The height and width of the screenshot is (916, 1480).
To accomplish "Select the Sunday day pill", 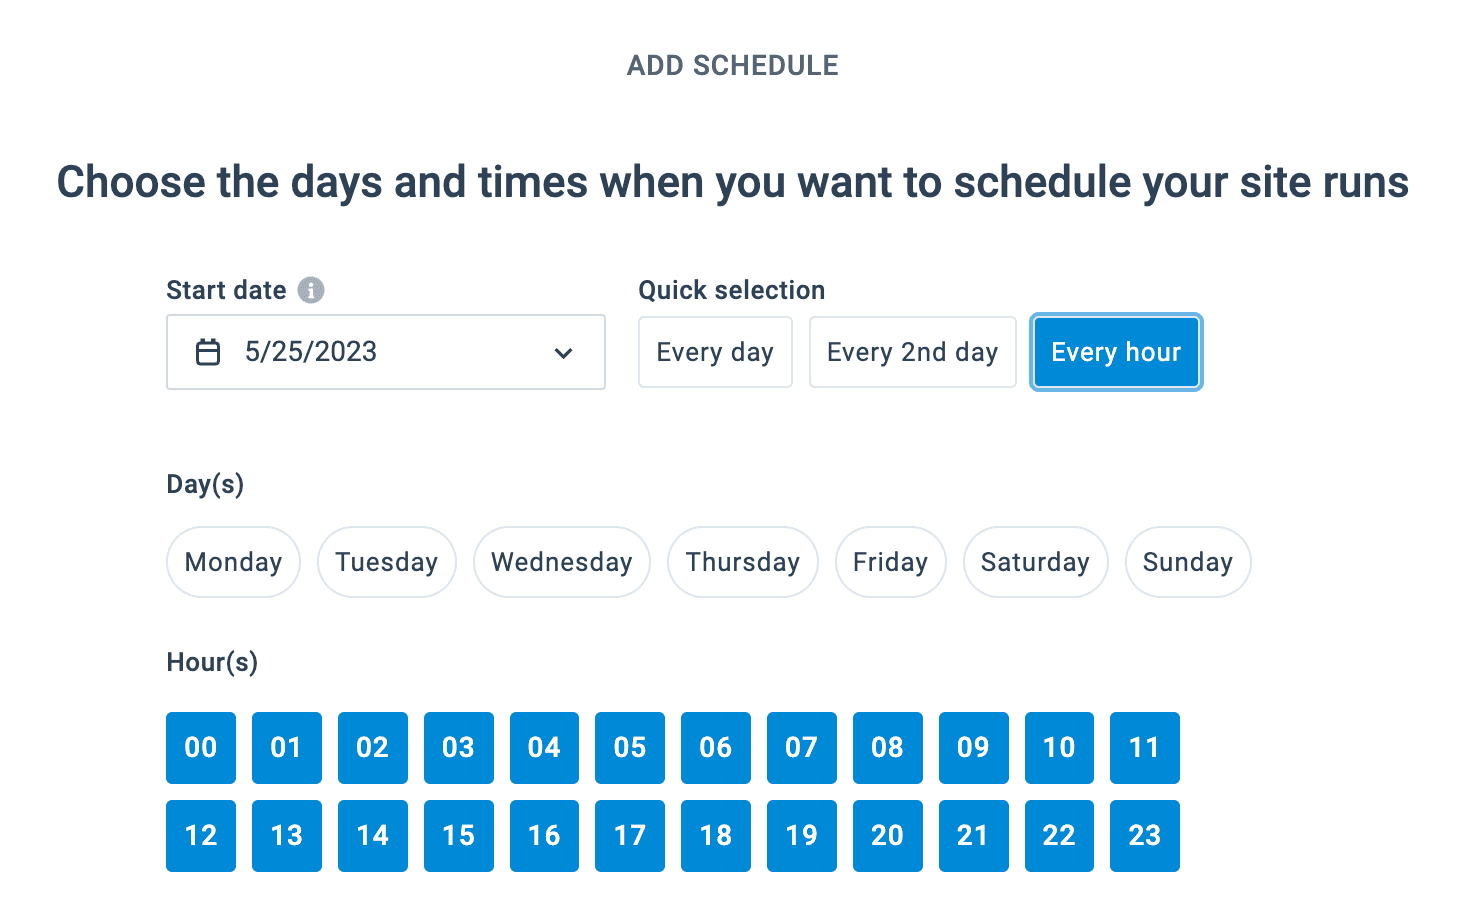I will [x=1187, y=562].
